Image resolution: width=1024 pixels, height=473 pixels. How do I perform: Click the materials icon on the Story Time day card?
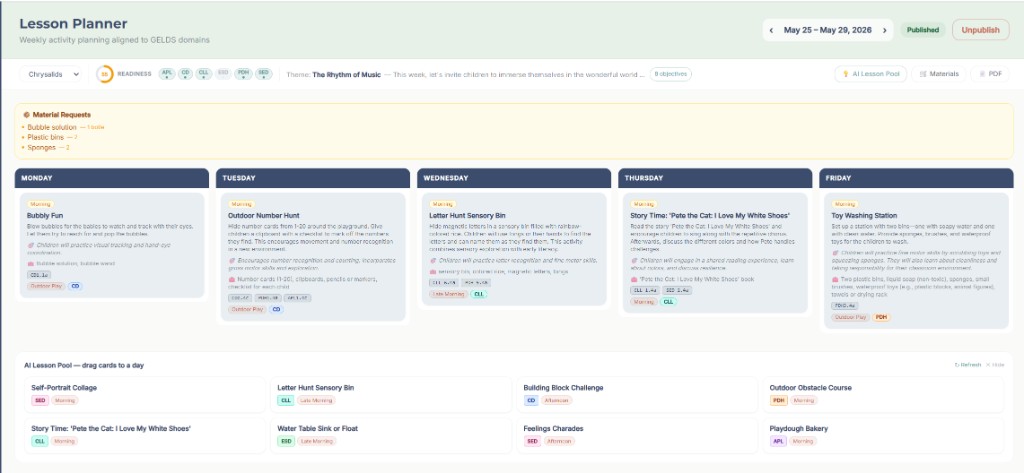coord(633,278)
